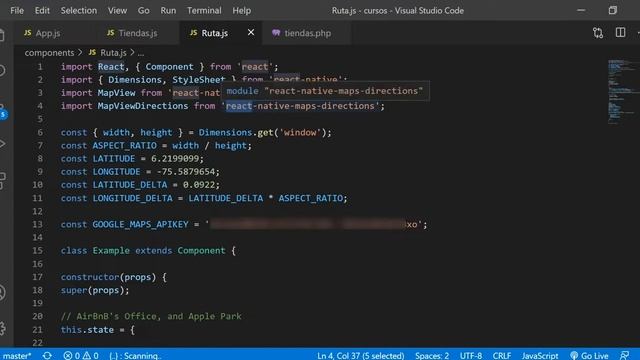Change indentation via Spaces: 2
The image size is (640, 360).
click(432, 356)
